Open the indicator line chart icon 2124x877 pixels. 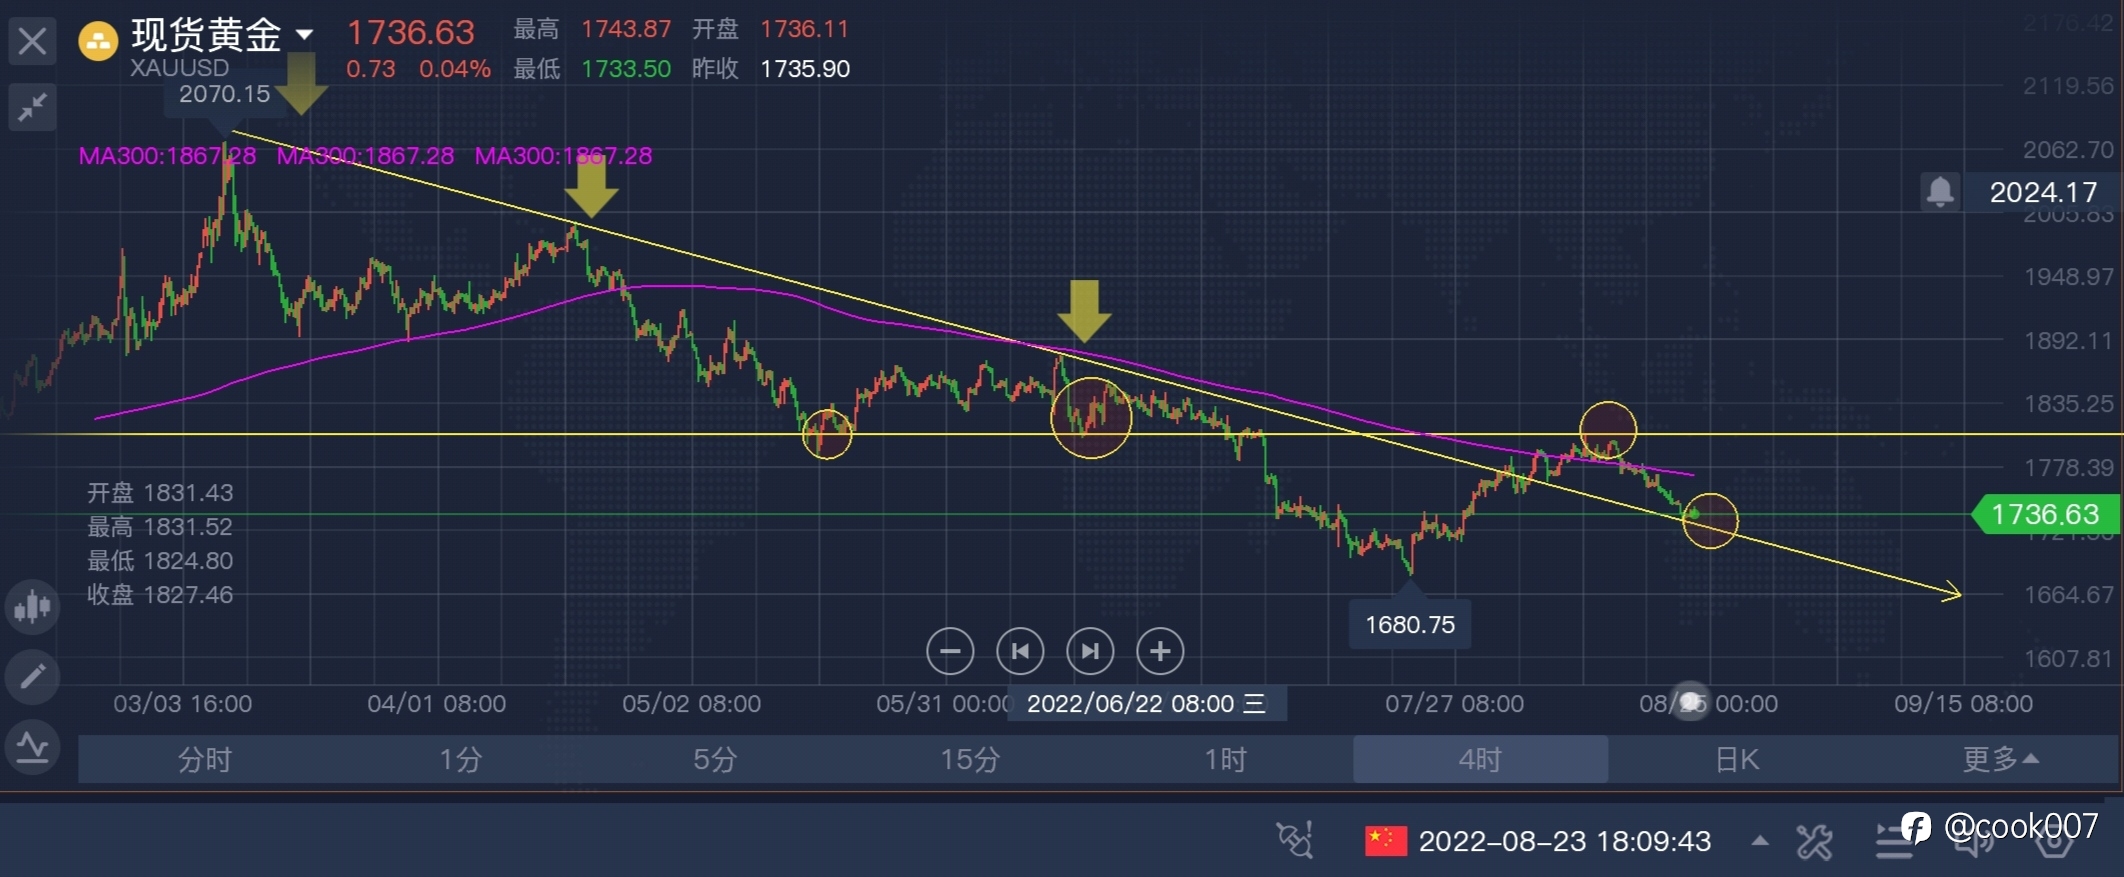click(32, 747)
